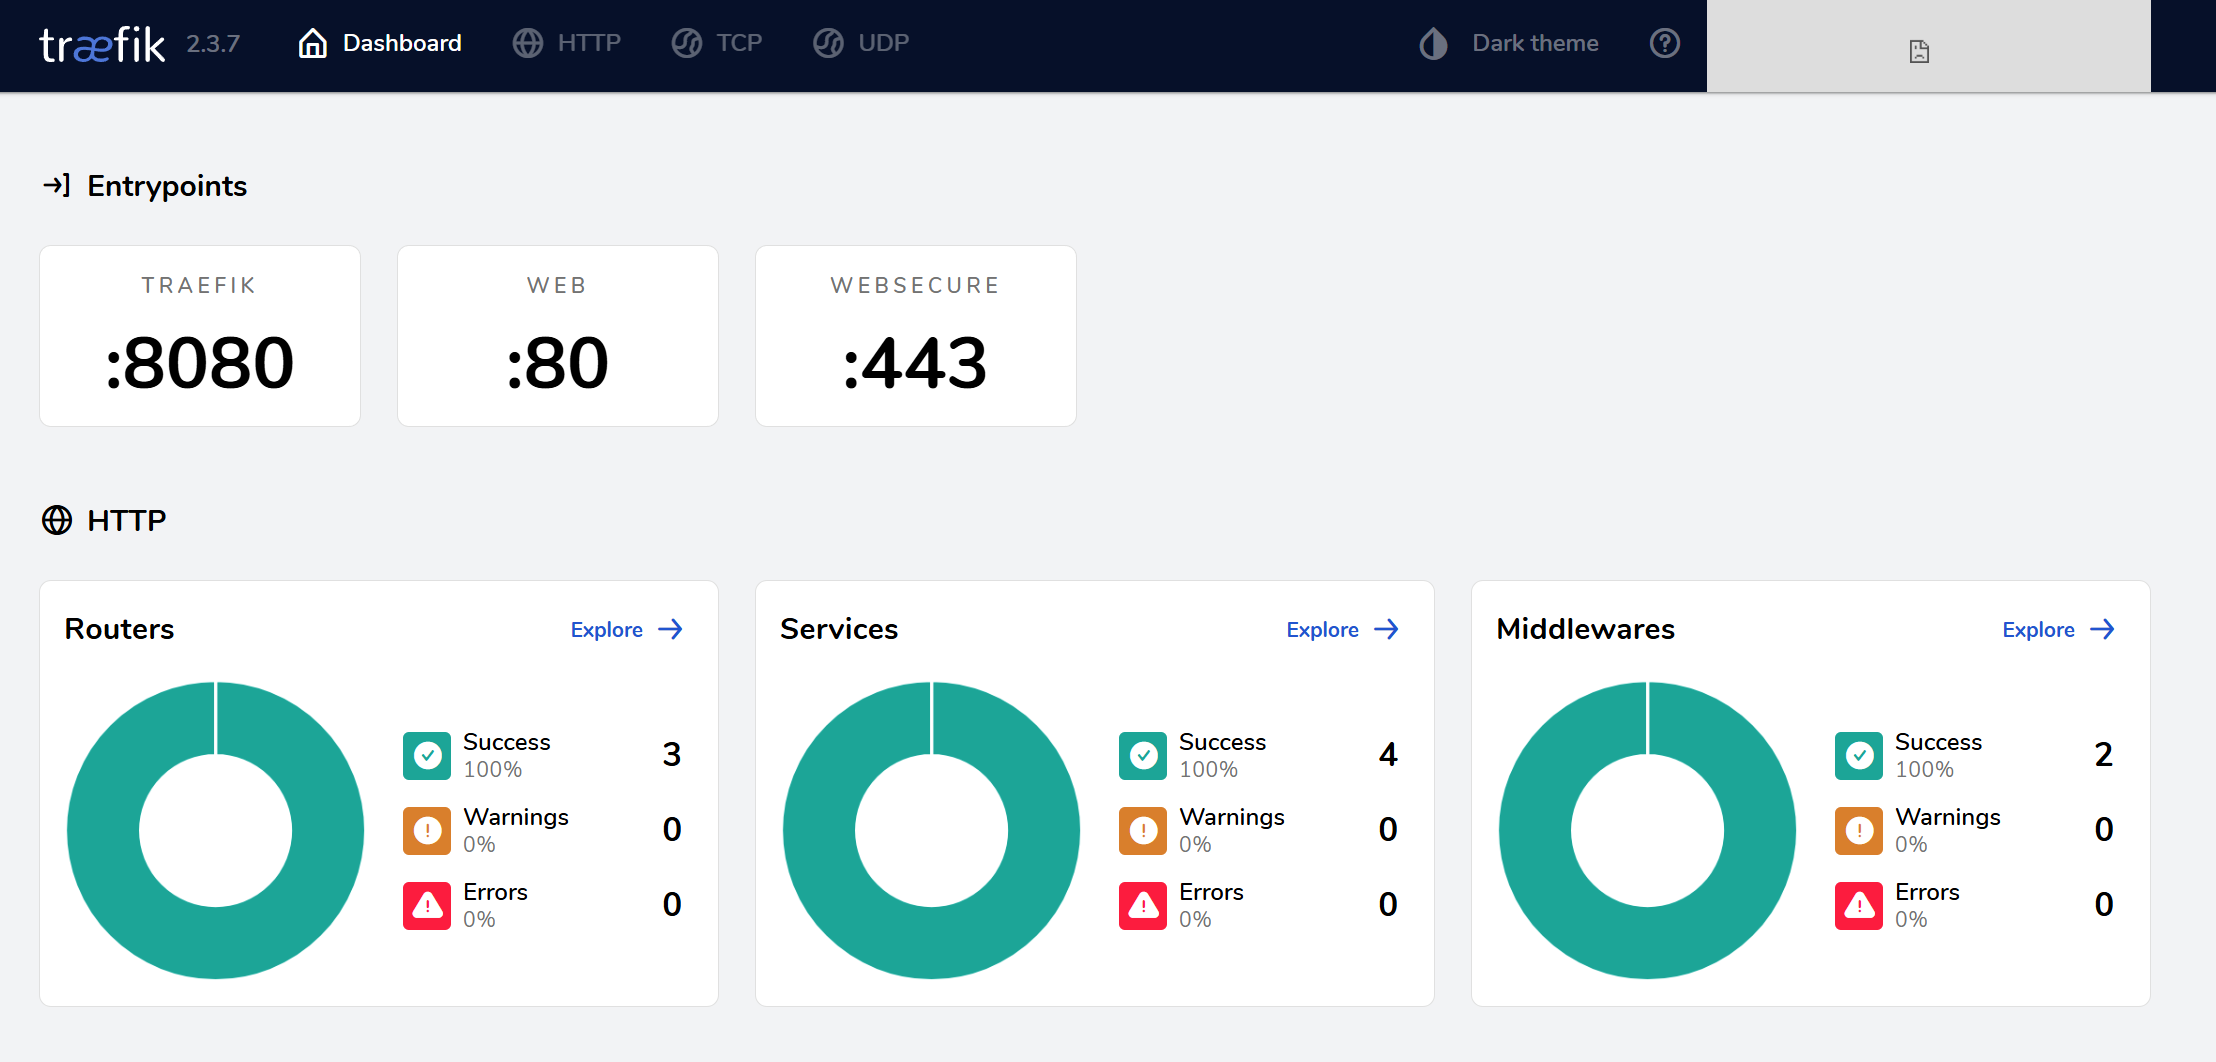Select the WEB :80 entrypoint card

pos(558,336)
